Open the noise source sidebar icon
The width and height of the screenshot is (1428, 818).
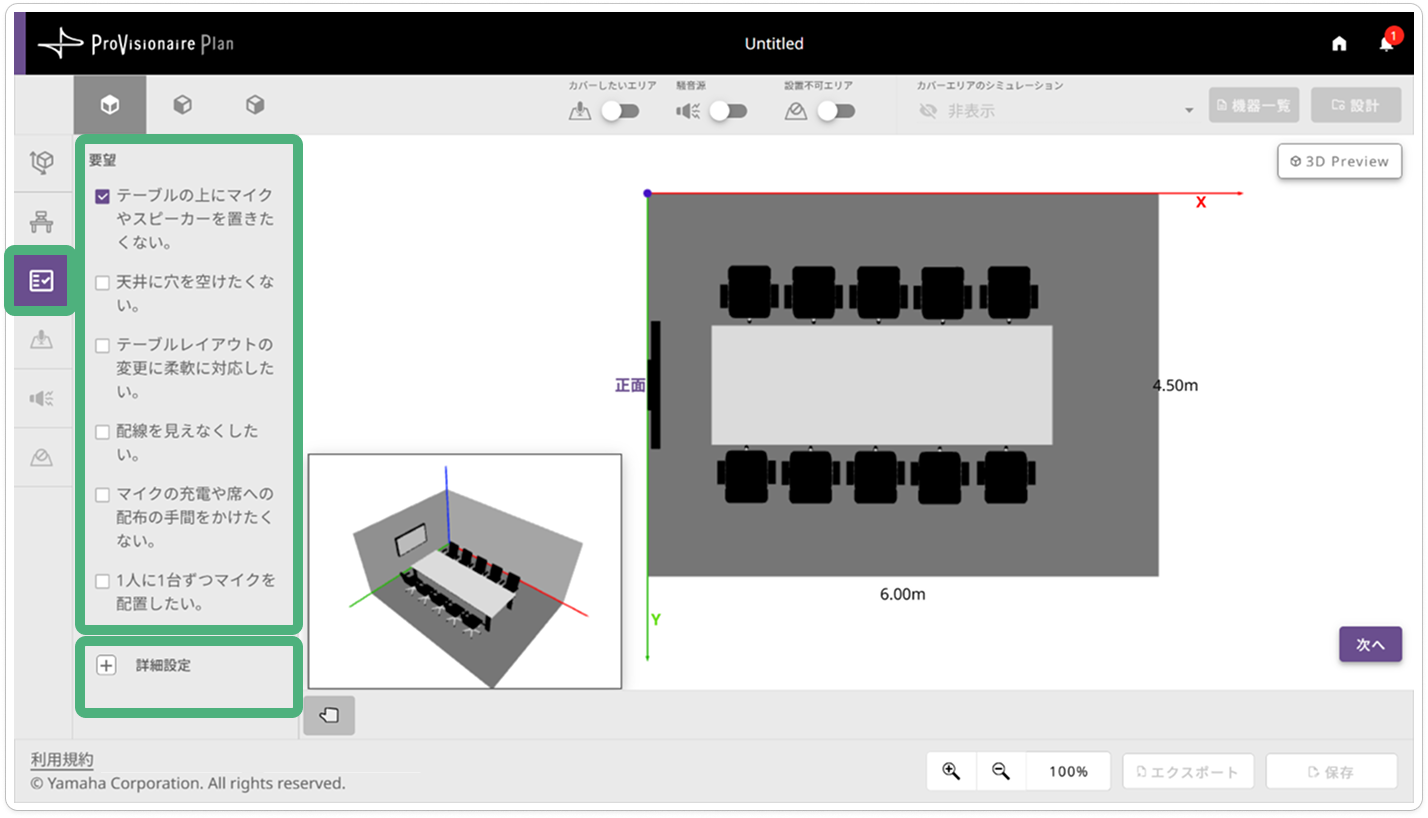(x=42, y=399)
